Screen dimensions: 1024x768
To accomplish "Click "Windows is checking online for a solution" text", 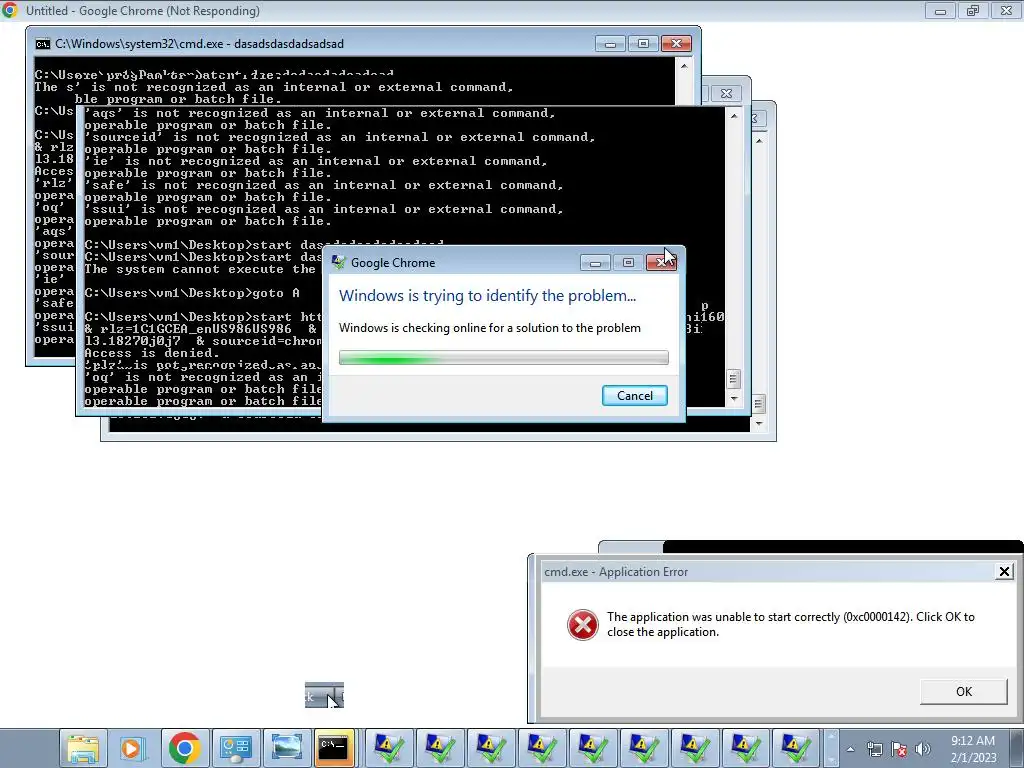I will pyautogui.click(x=490, y=328).
